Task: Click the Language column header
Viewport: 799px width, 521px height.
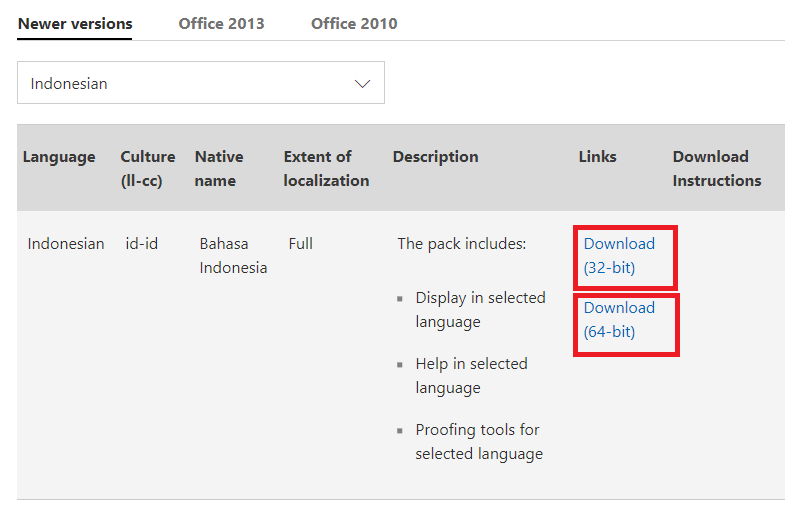Action: 59,157
